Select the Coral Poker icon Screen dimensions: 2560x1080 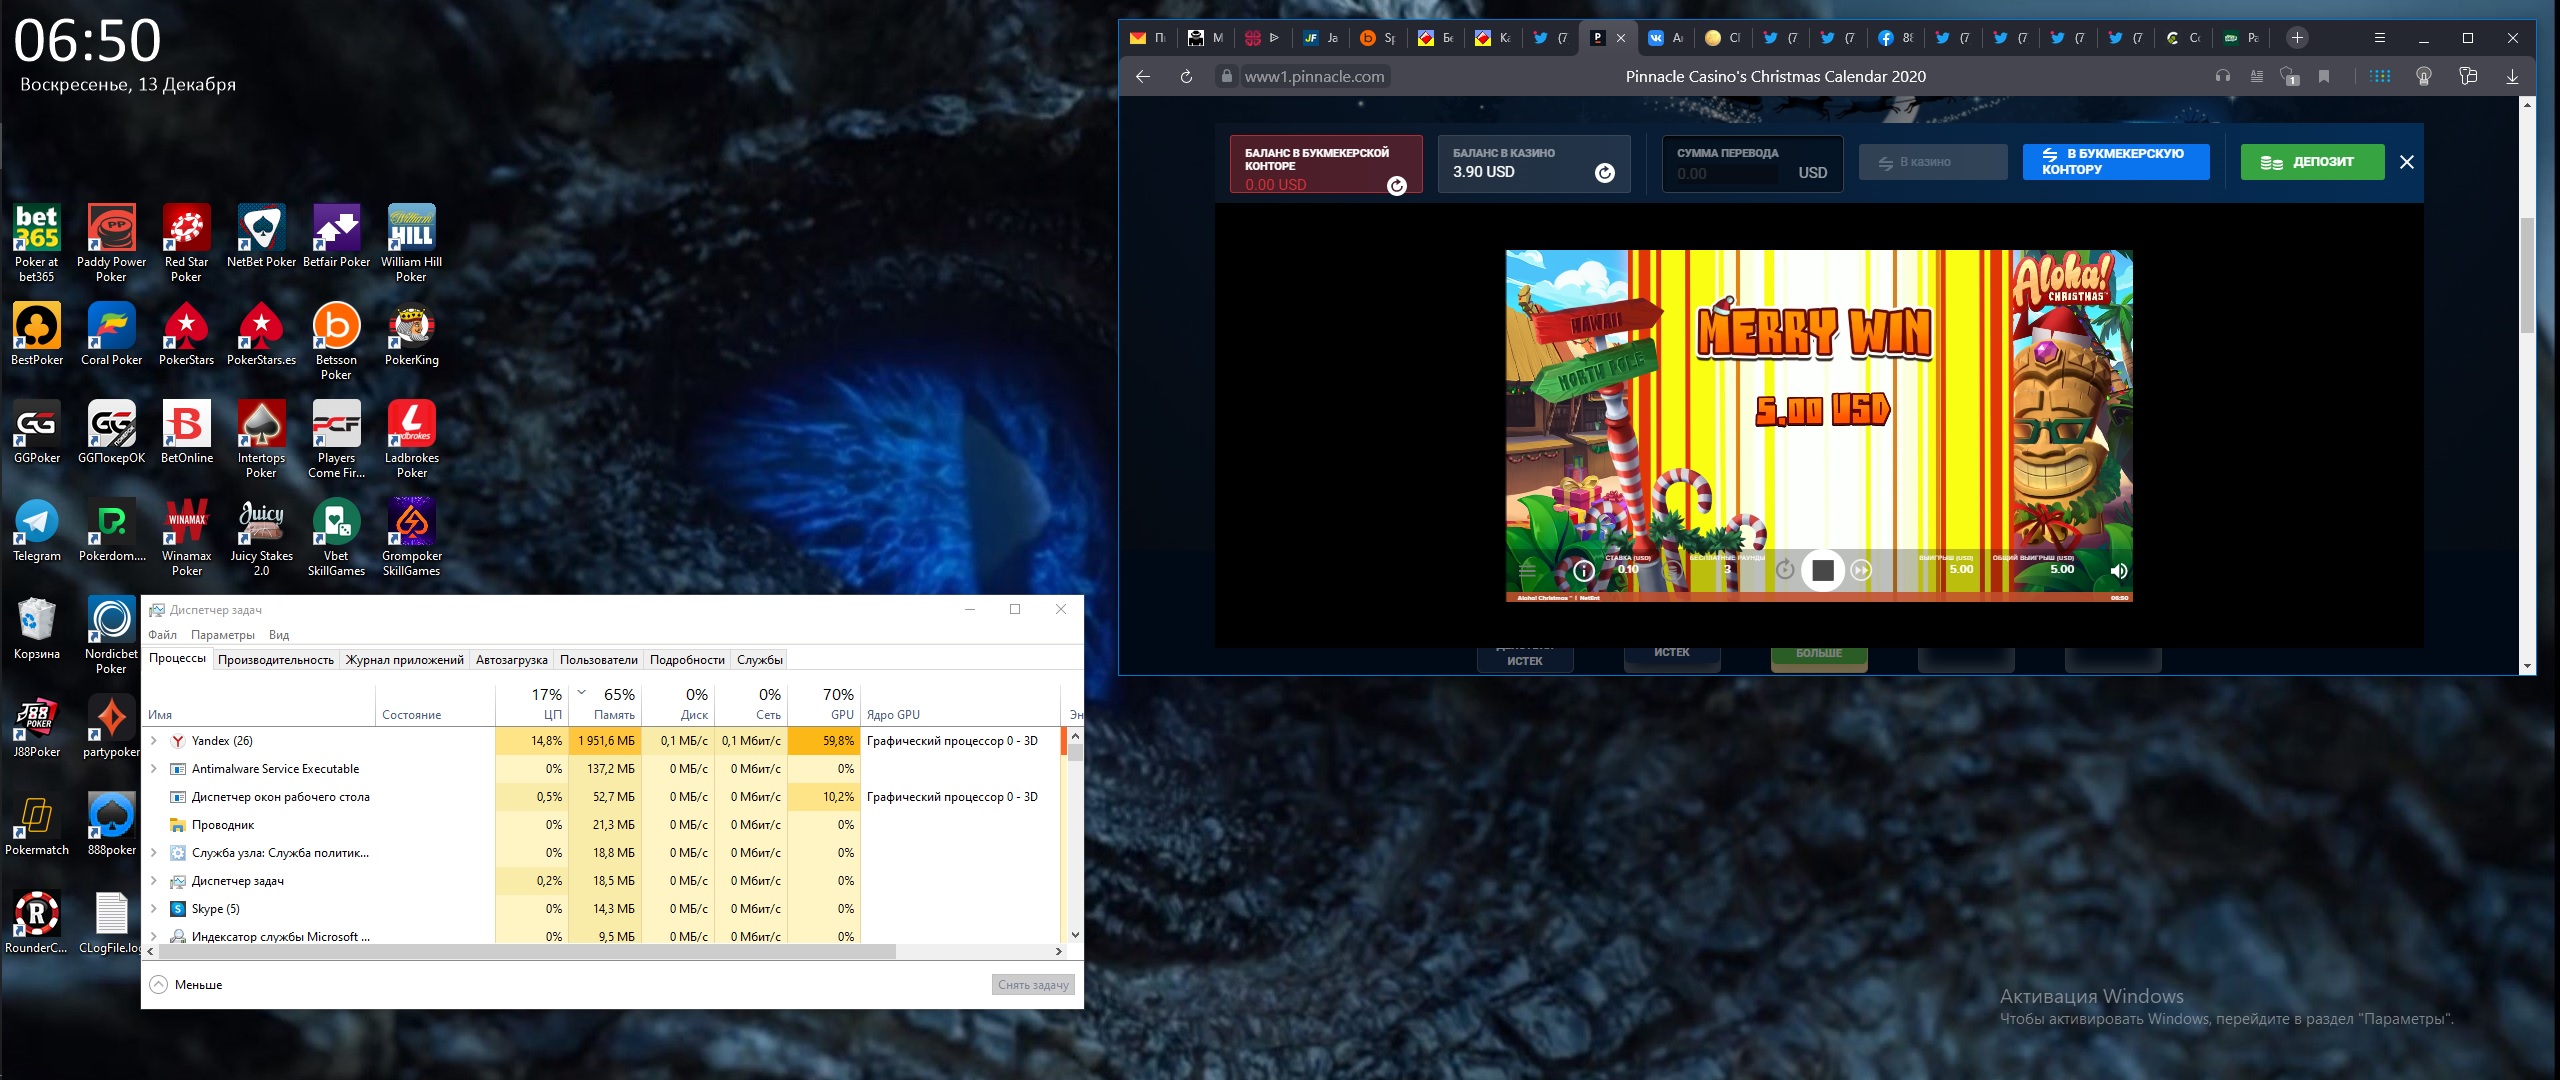111,335
